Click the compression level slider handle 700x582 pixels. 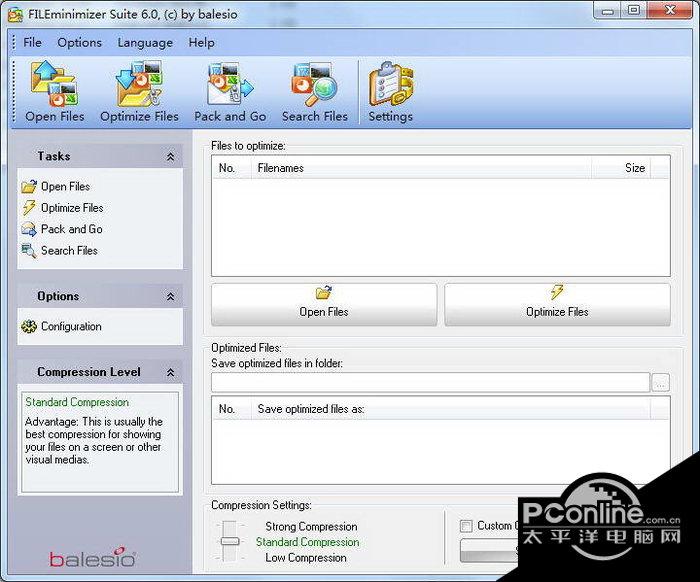point(230,541)
